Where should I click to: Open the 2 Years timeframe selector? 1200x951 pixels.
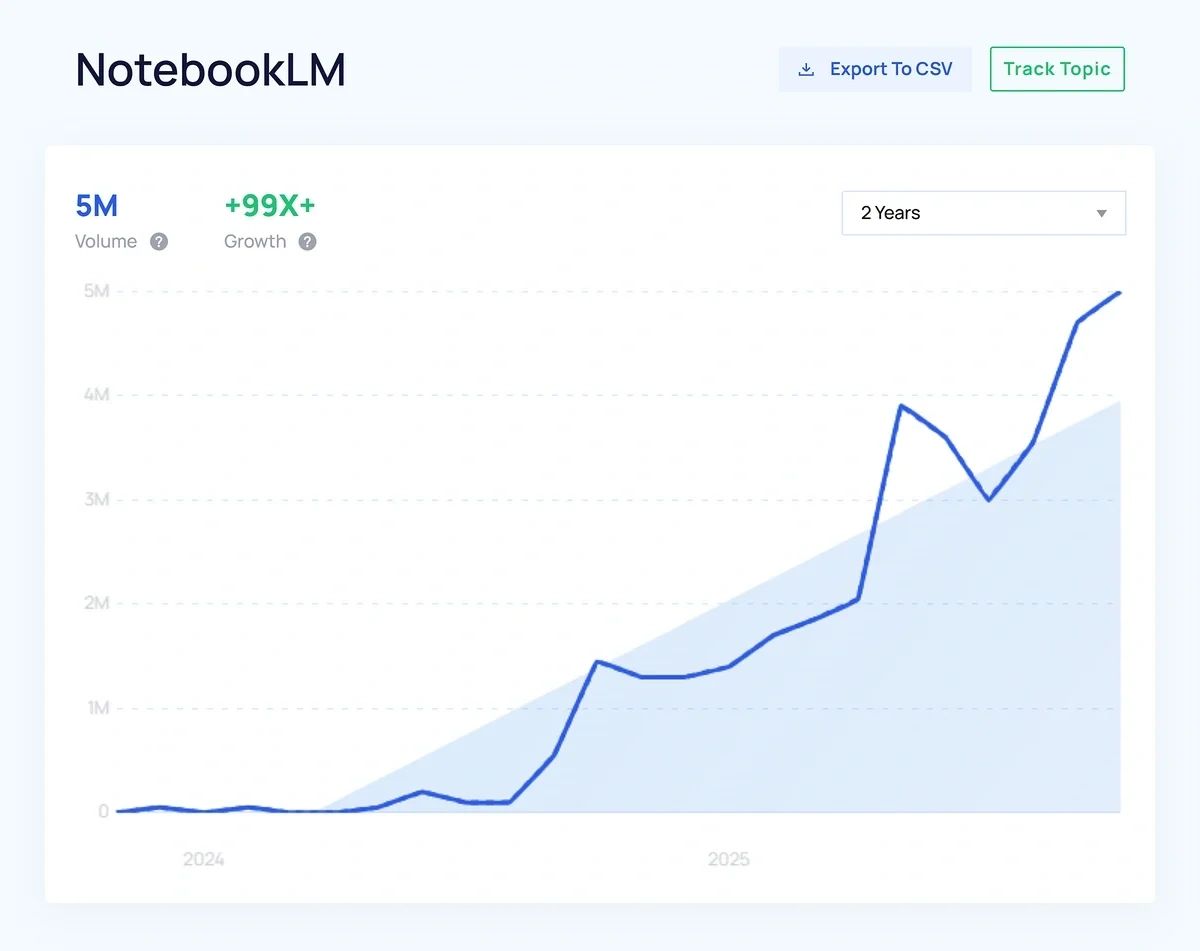pyautogui.click(x=983, y=214)
